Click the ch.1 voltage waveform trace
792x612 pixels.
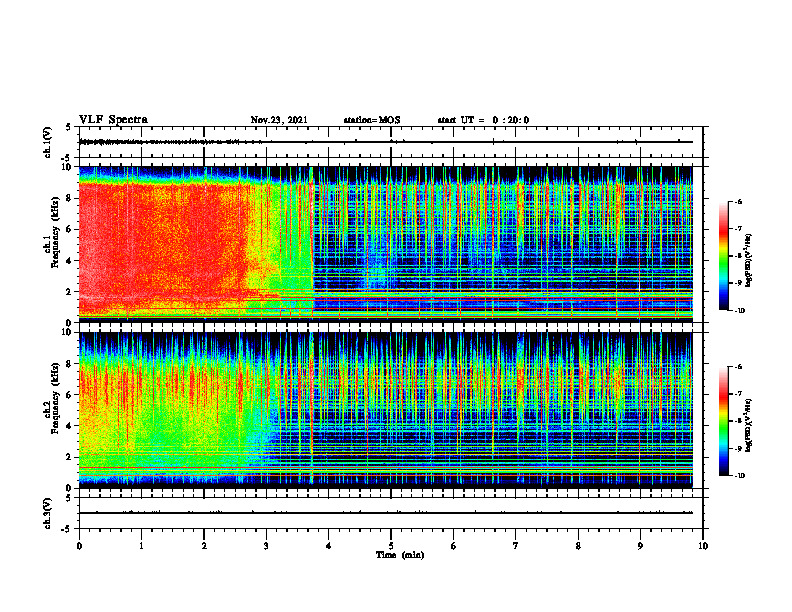click(386, 142)
